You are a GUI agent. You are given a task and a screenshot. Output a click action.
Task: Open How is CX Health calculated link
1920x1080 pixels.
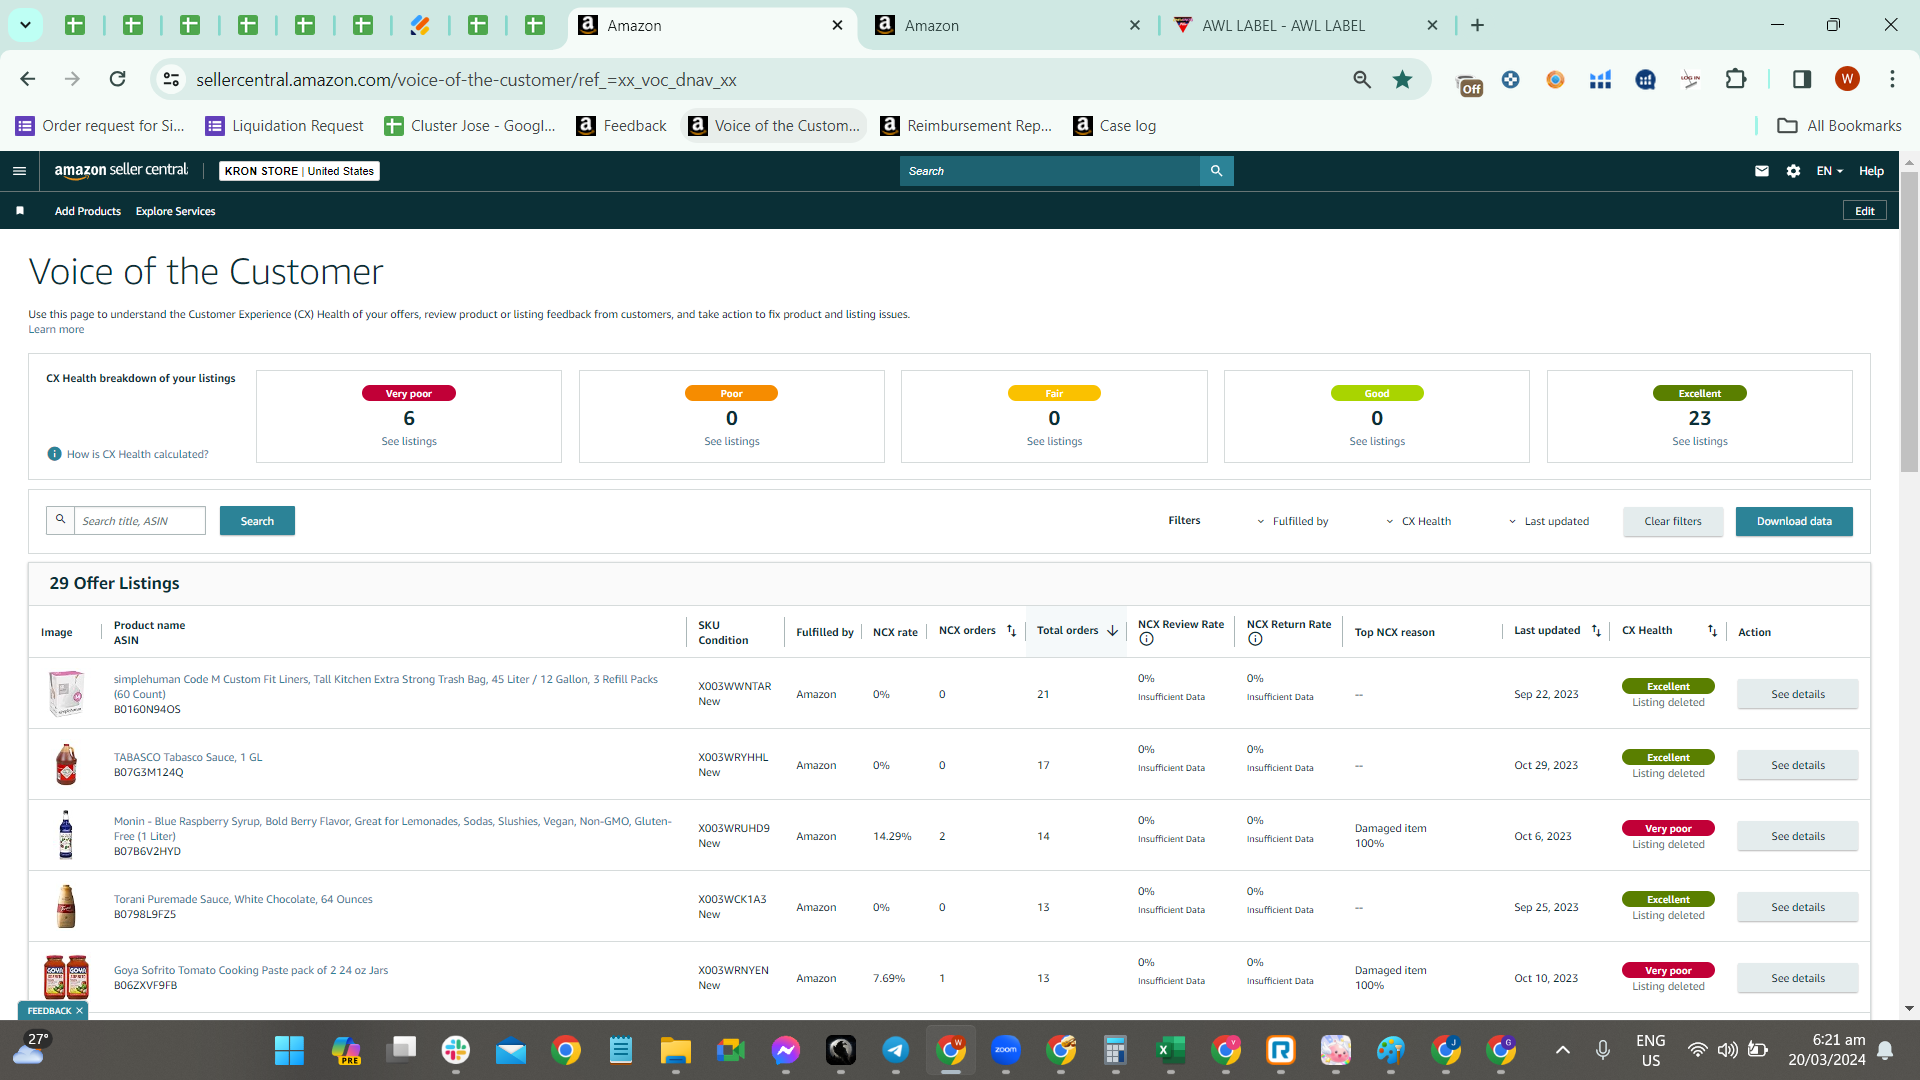pyautogui.click(x=138, y=454)
